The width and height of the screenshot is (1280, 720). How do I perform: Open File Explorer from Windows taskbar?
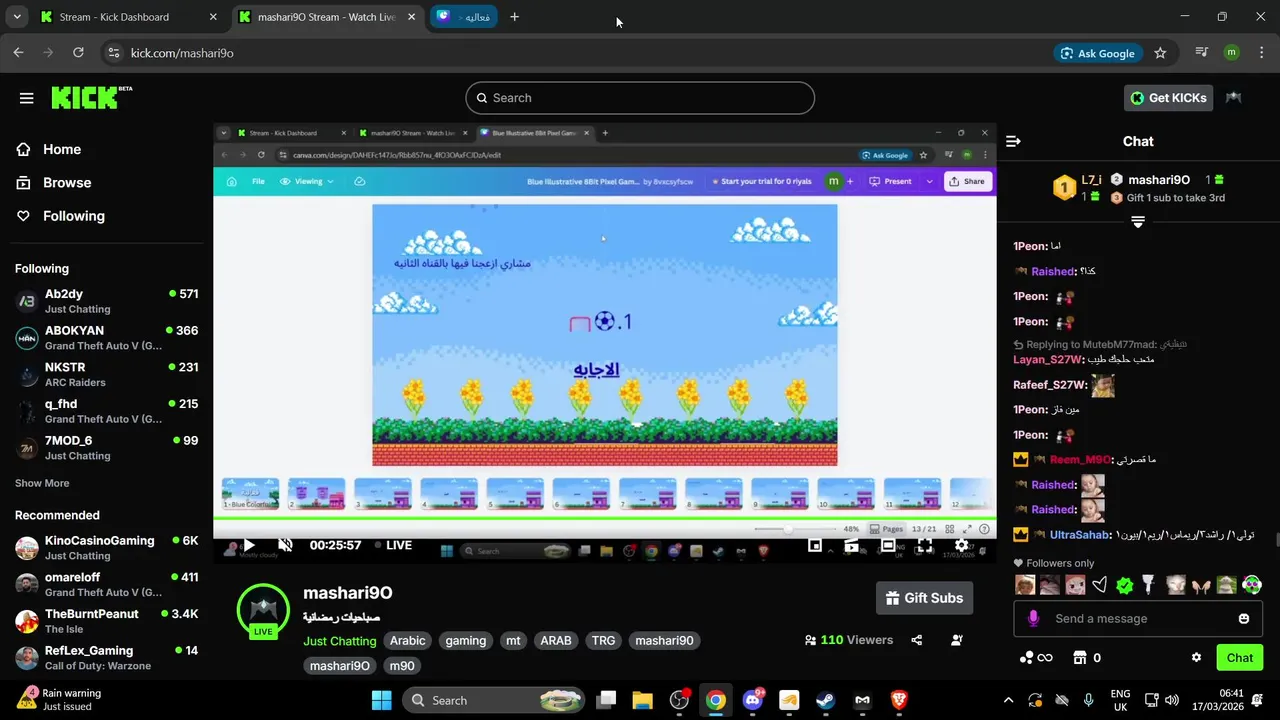point(642,700)
